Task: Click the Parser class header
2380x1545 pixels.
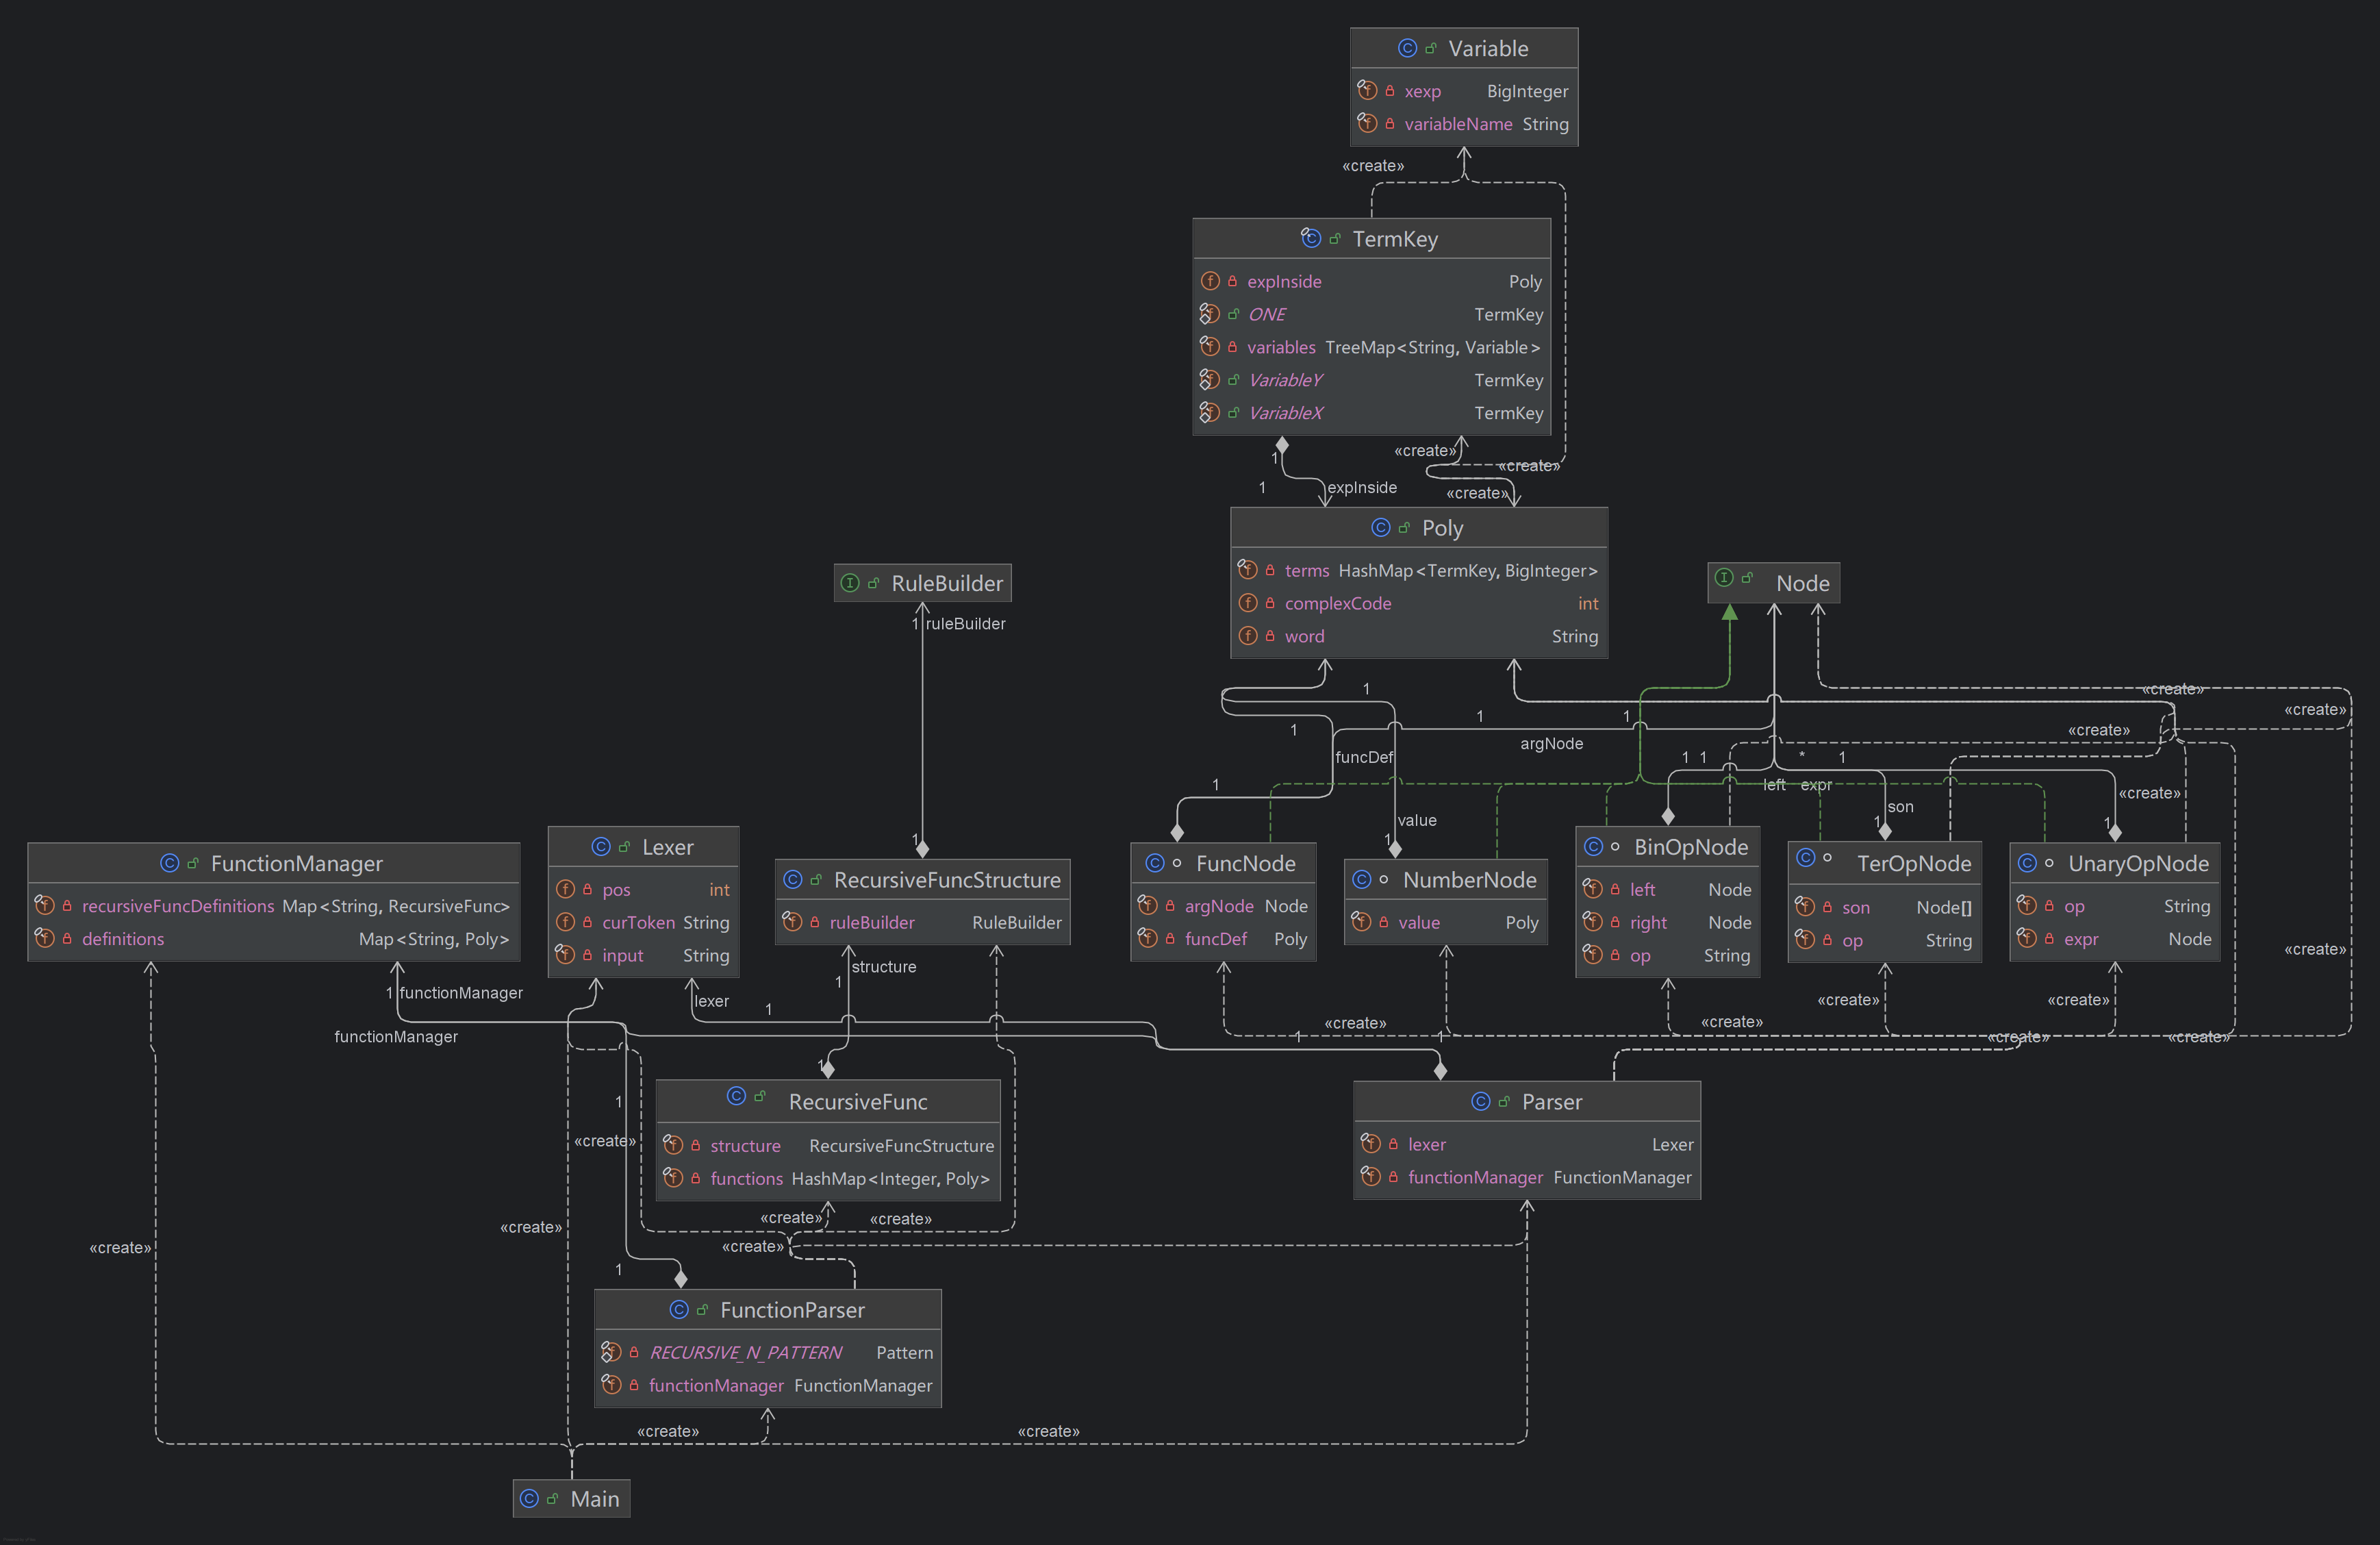Action: (1551, 1101)
